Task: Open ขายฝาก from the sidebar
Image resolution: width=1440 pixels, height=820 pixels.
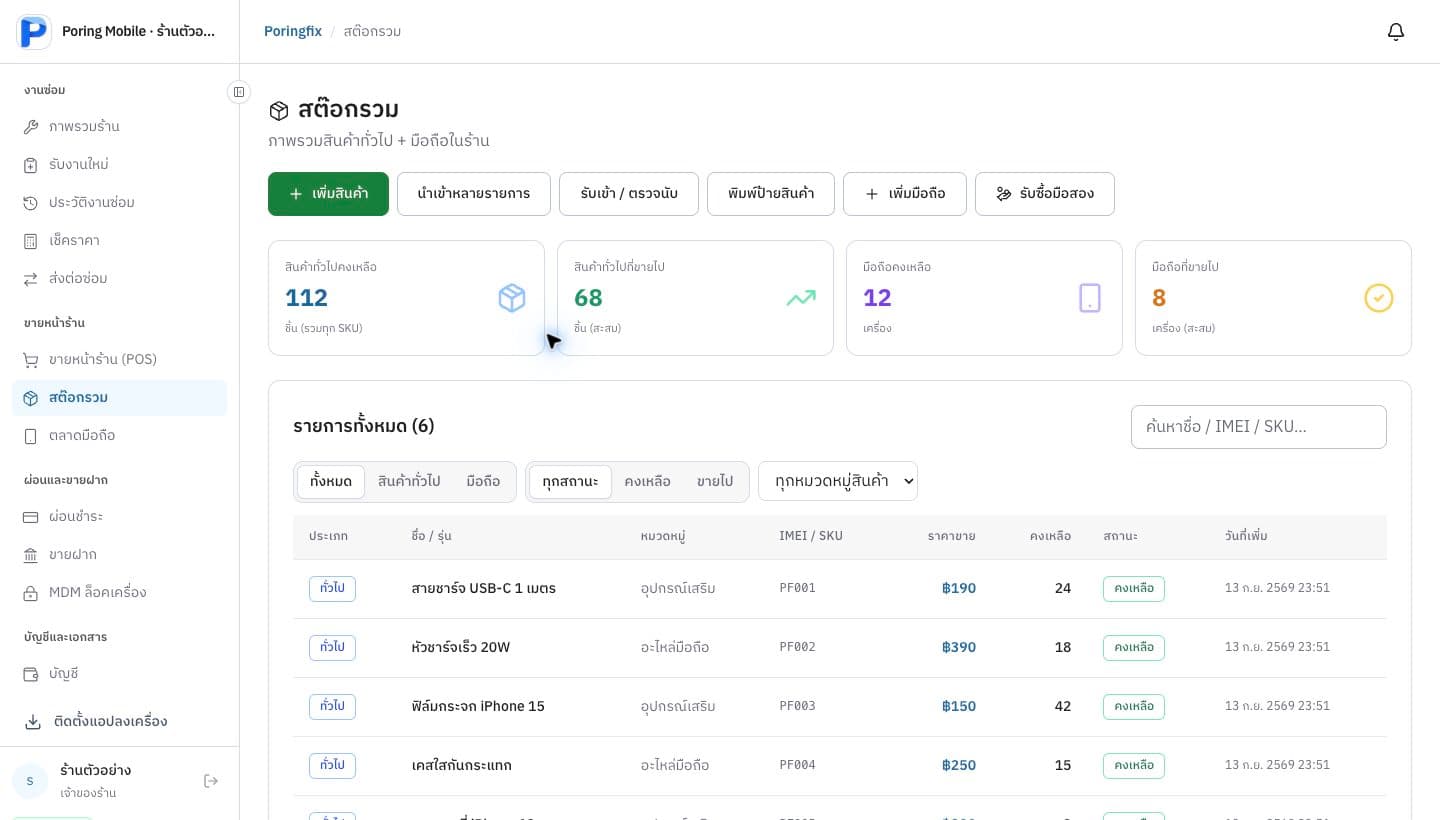Action: click(x=120, y=555)
